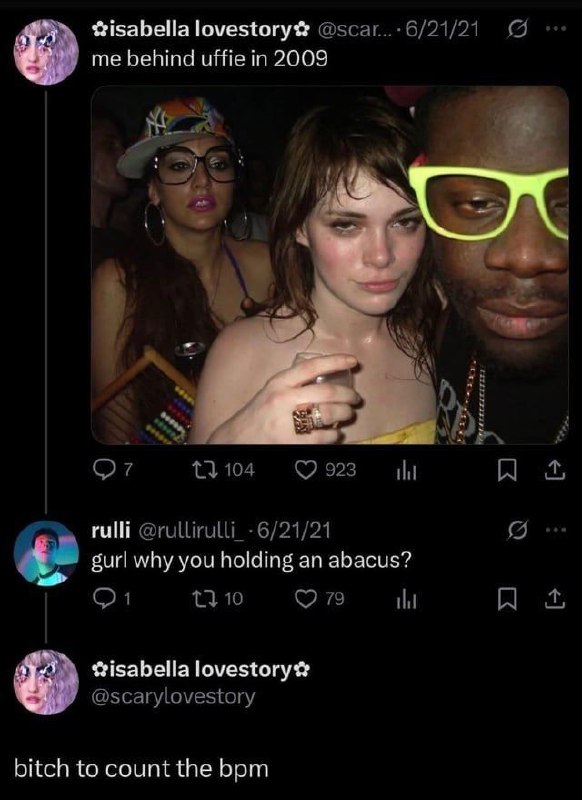582x800 pixels.
Task: Open the @scarylovestory profile link
Action: point(173,696)
